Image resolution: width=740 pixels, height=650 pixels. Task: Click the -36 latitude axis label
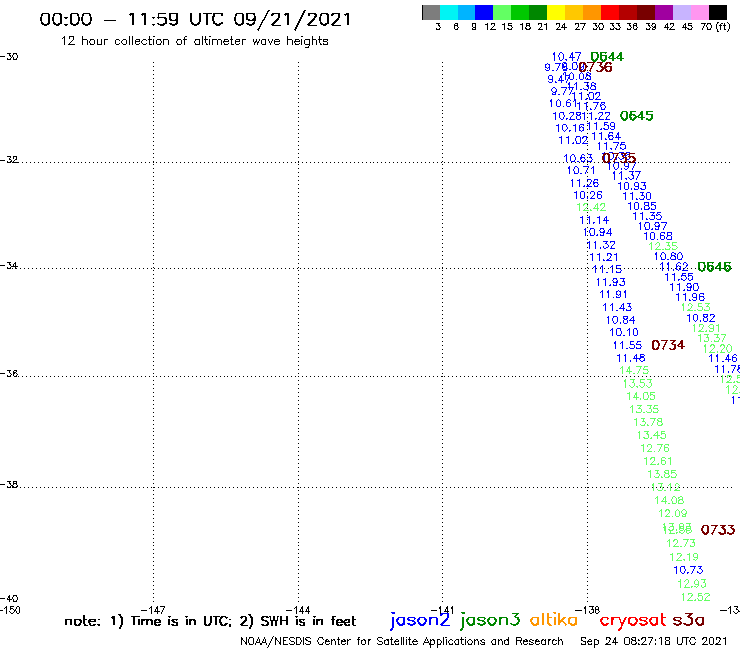pos(9,374)
